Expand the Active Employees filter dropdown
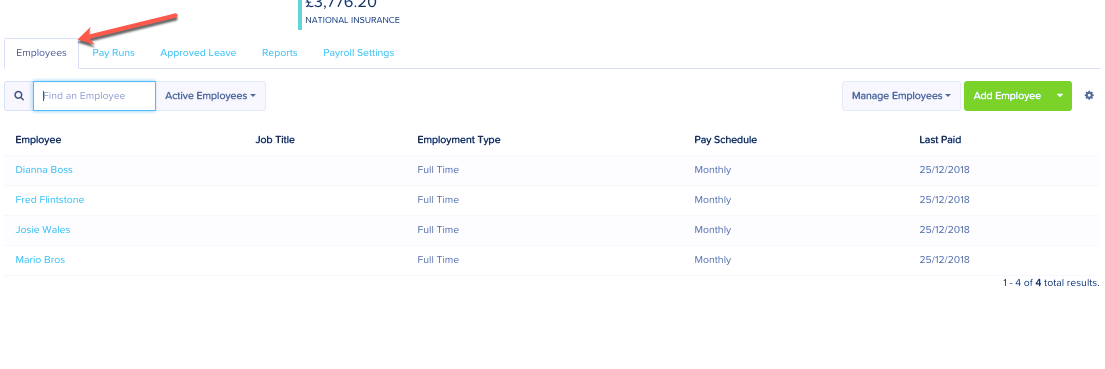This screenshot has height=369, width=1105. (x=210, y=96)
